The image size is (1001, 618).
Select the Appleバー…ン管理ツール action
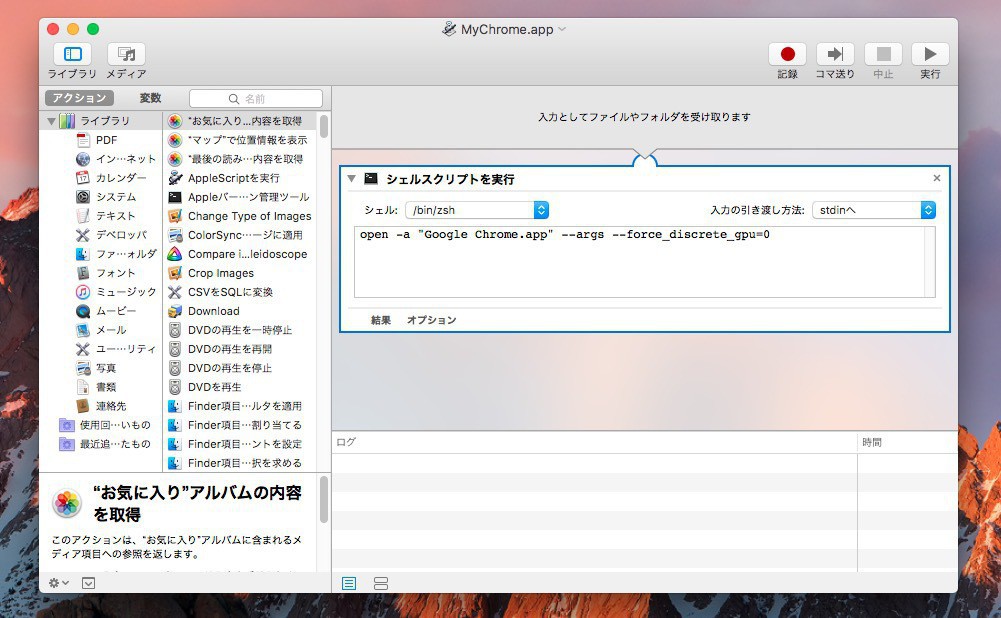(x=240, y=197)
